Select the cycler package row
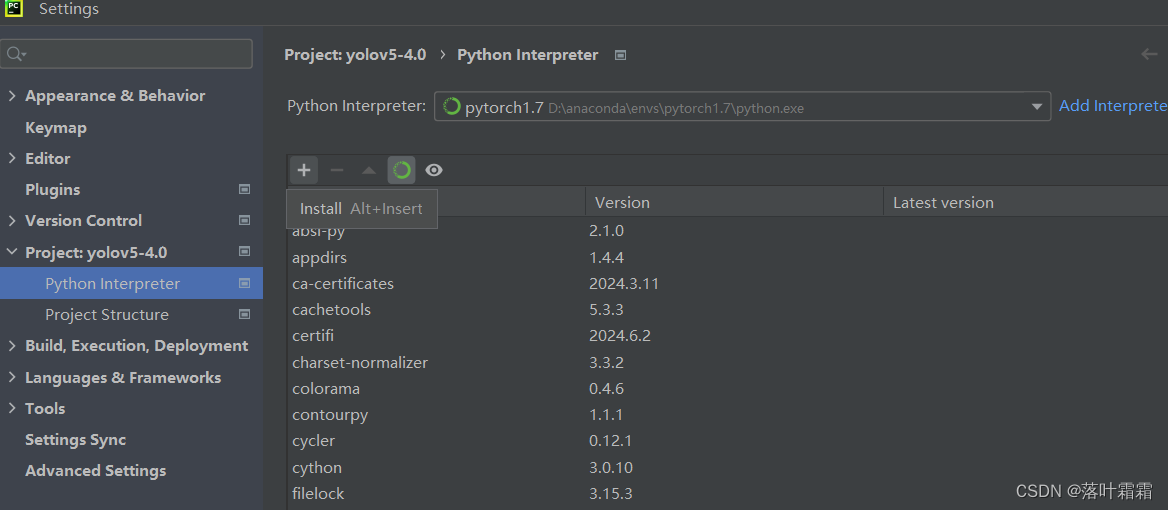1168x510 pixels. (x=727, y=441)
